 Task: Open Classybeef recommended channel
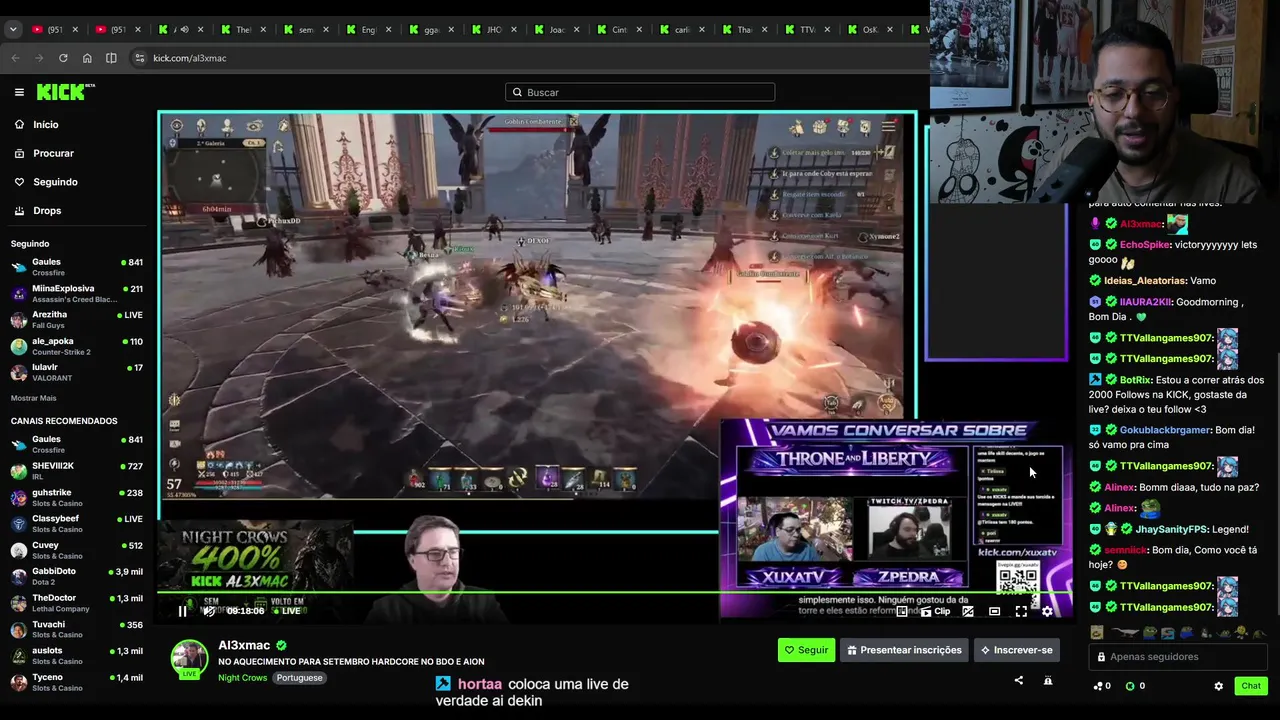(76, 524)
